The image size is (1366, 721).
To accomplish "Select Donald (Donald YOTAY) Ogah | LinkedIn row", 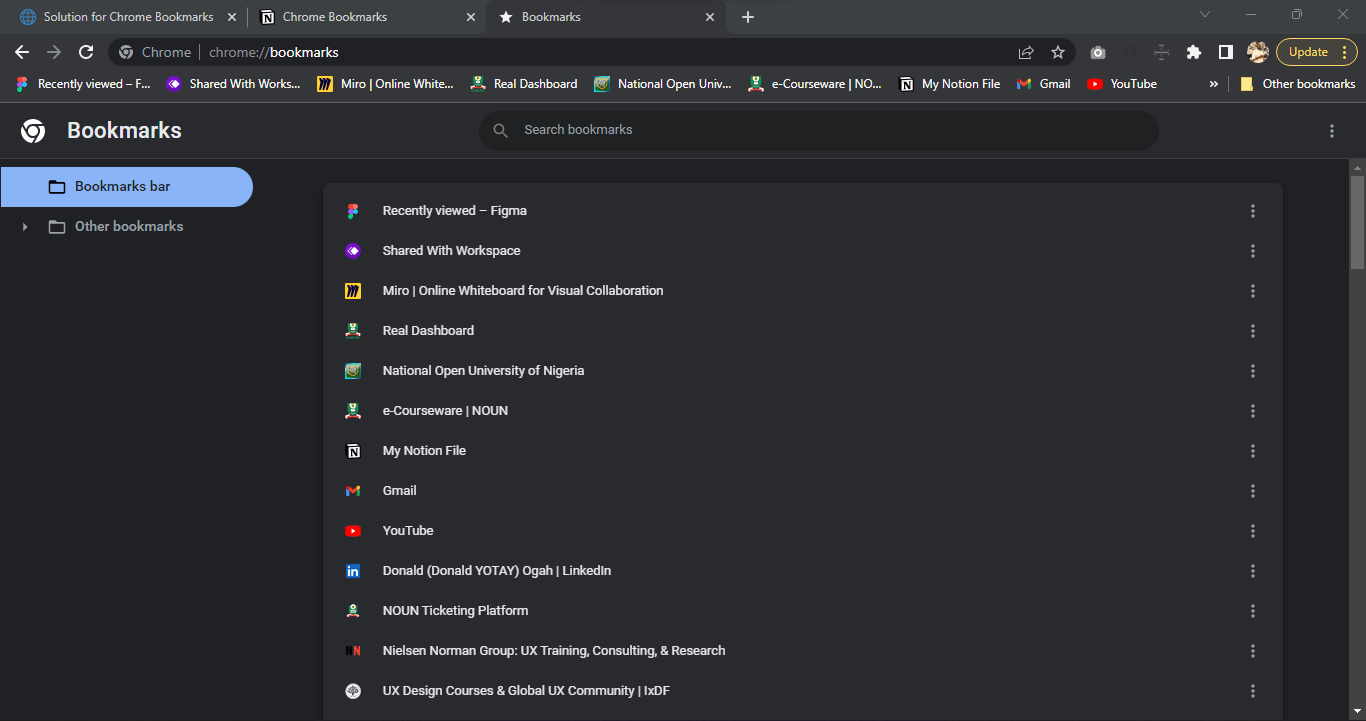I will 802,571.
